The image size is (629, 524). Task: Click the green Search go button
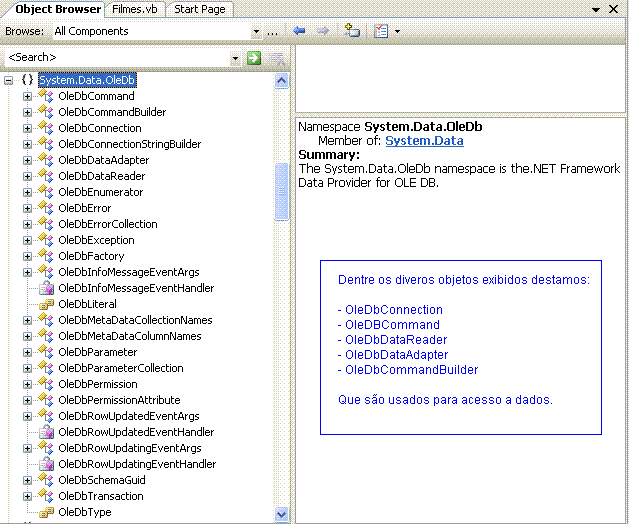click(x=254, y=58)
